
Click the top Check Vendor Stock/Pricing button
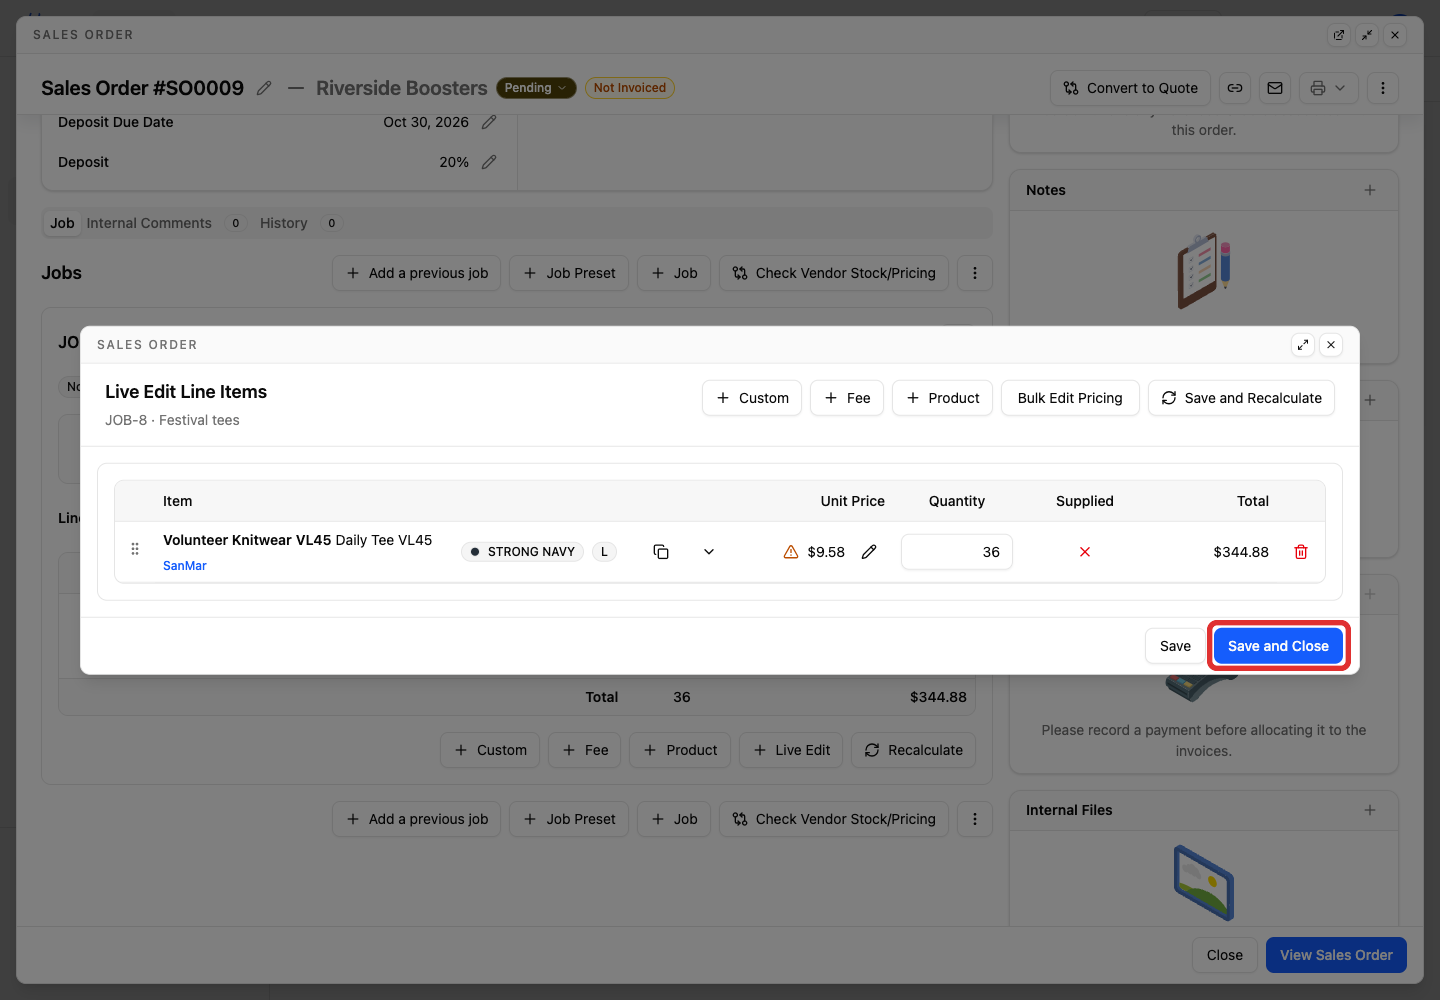pyautogui.click(x=834, y=273)
